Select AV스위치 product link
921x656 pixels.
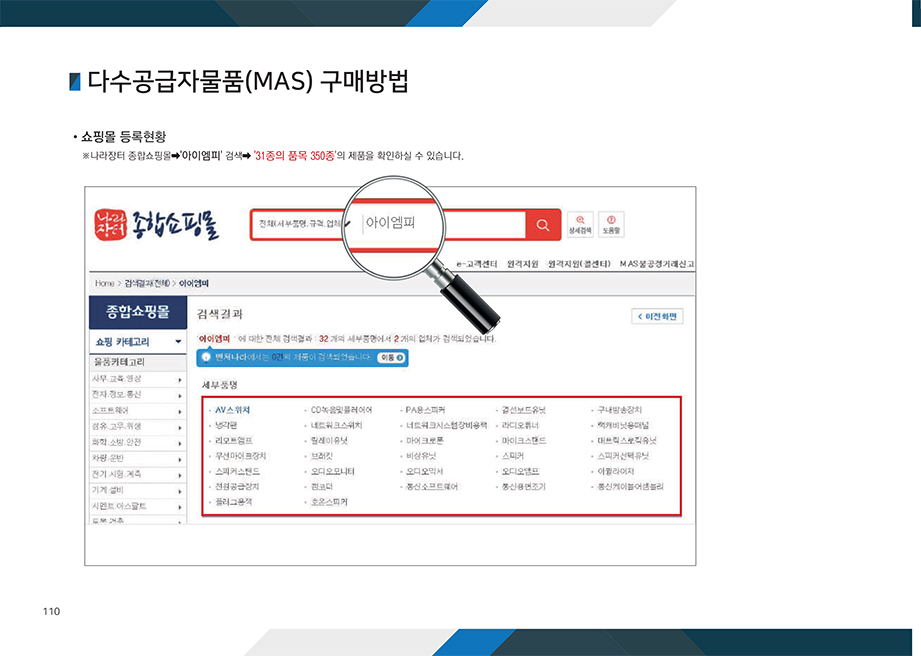[232, 410]
